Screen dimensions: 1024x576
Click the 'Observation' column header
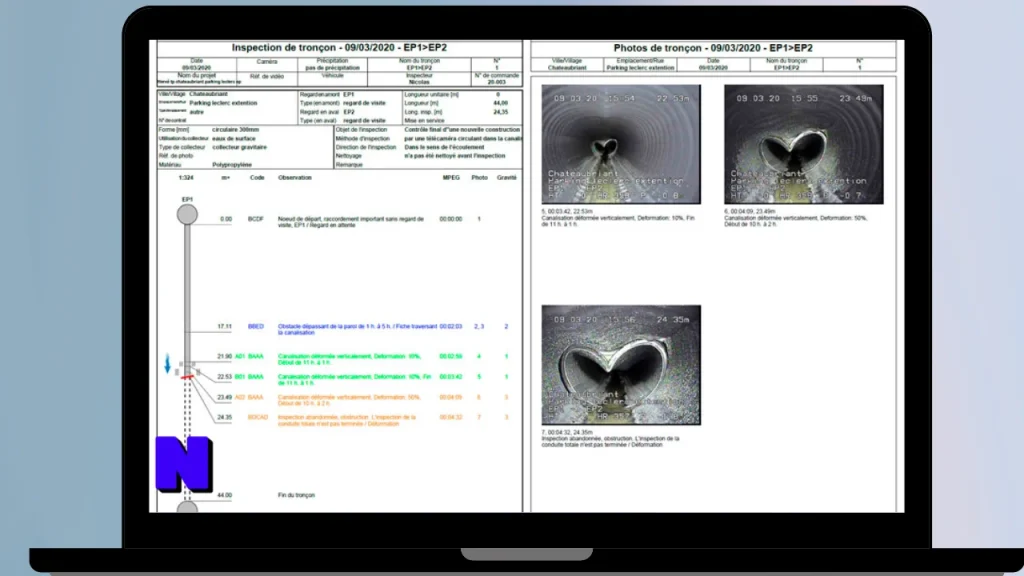tap(295, 178)
